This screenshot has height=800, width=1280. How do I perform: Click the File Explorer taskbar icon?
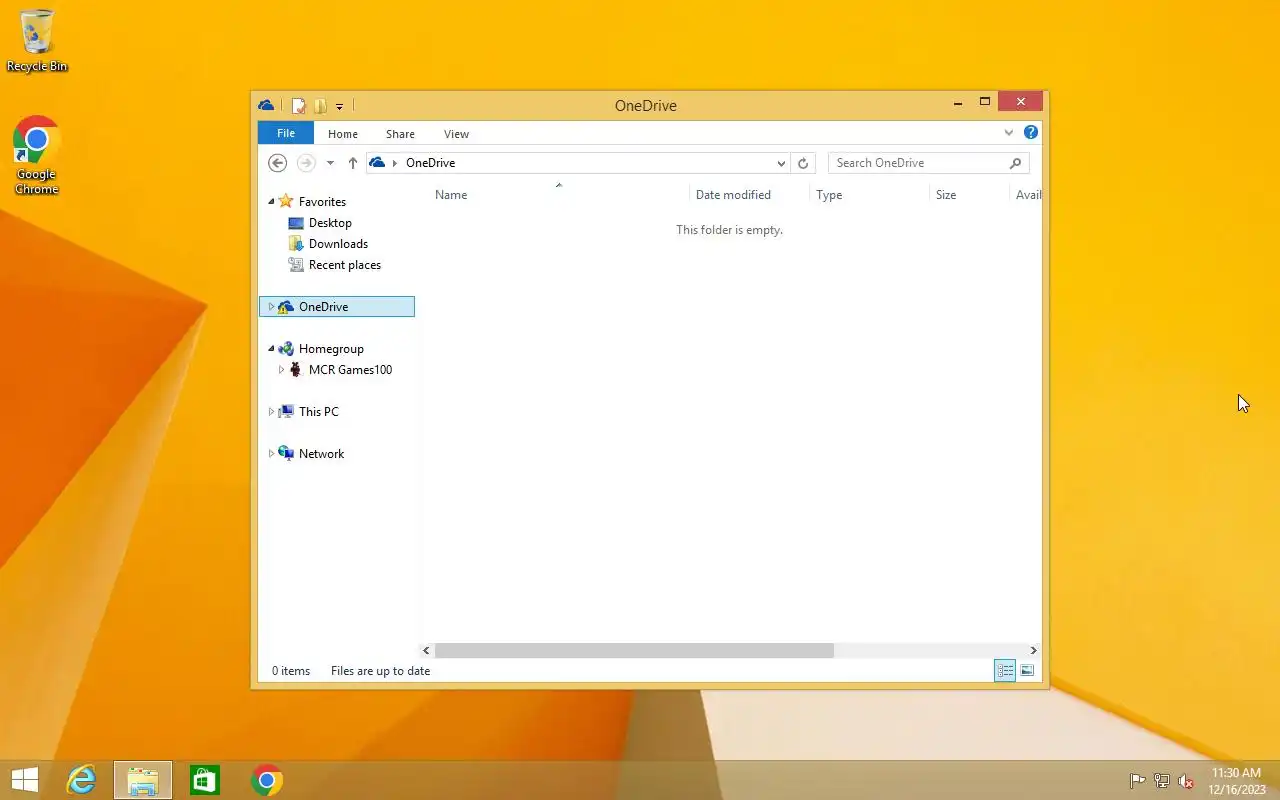143,780
